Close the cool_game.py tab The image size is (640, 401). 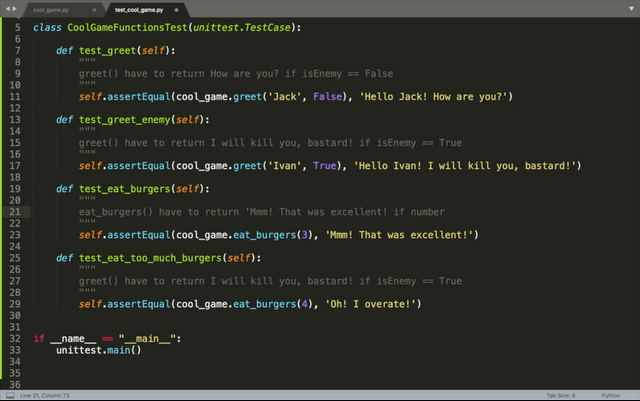click(94, 8)
